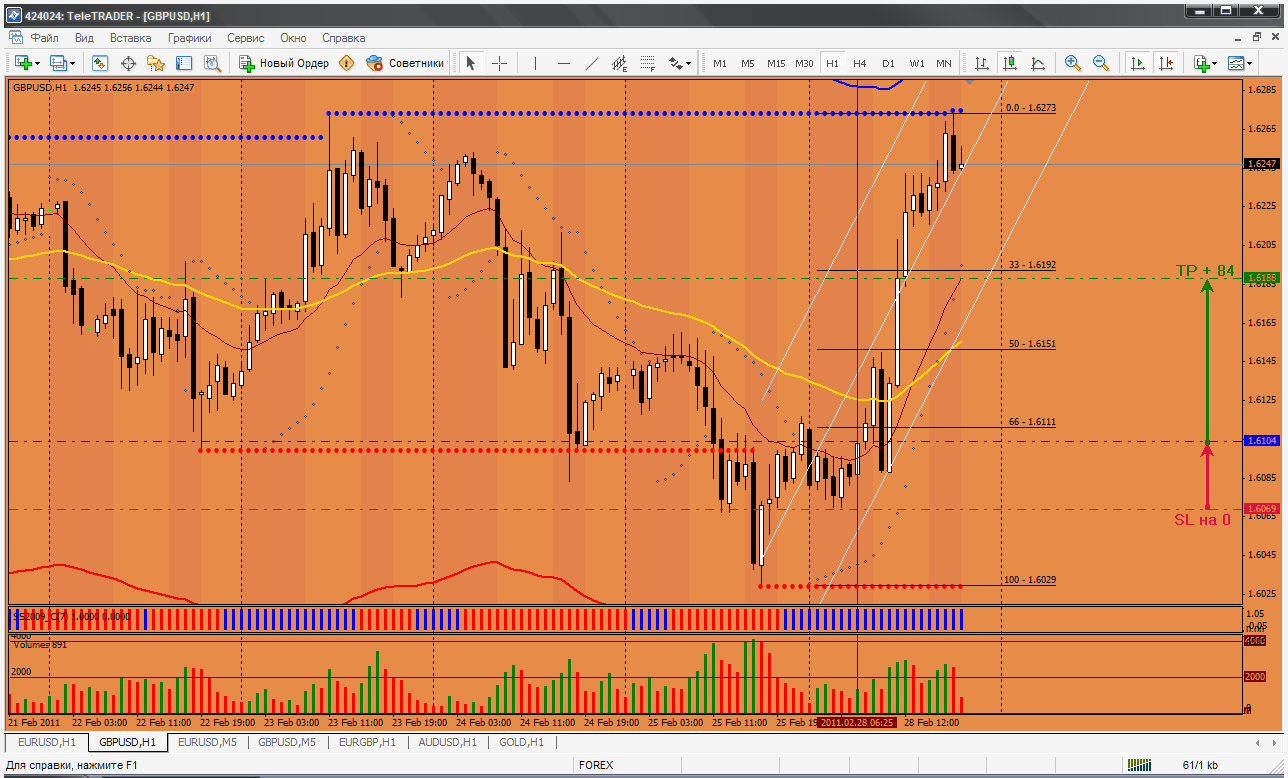Open the Data Window crosshair-circle icon
The height and width of the screenshot is (778, 1288).
point(128,63)
